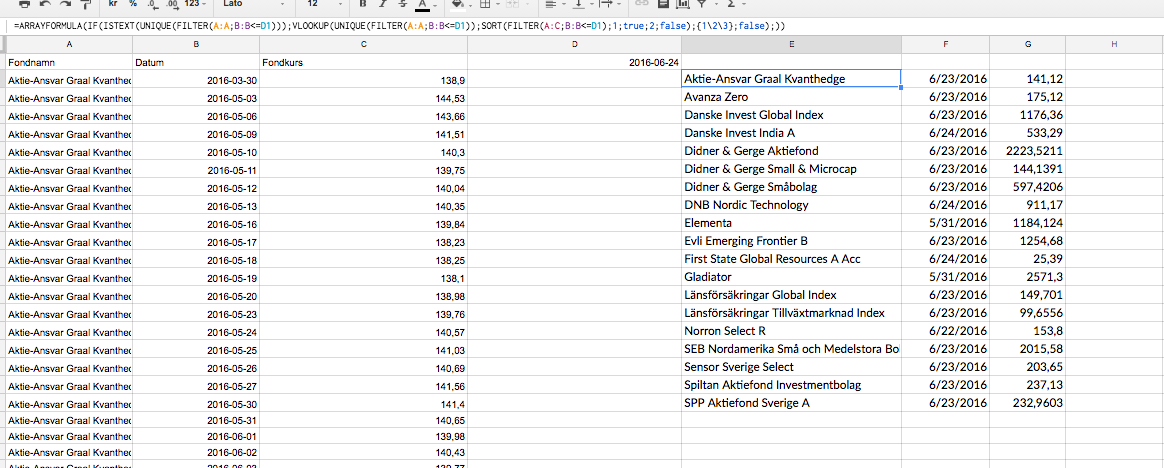Select column C header
Image resolution: width=1164 pixels, height=468 pixels.
pyautogui.click(x=364, y=45)
